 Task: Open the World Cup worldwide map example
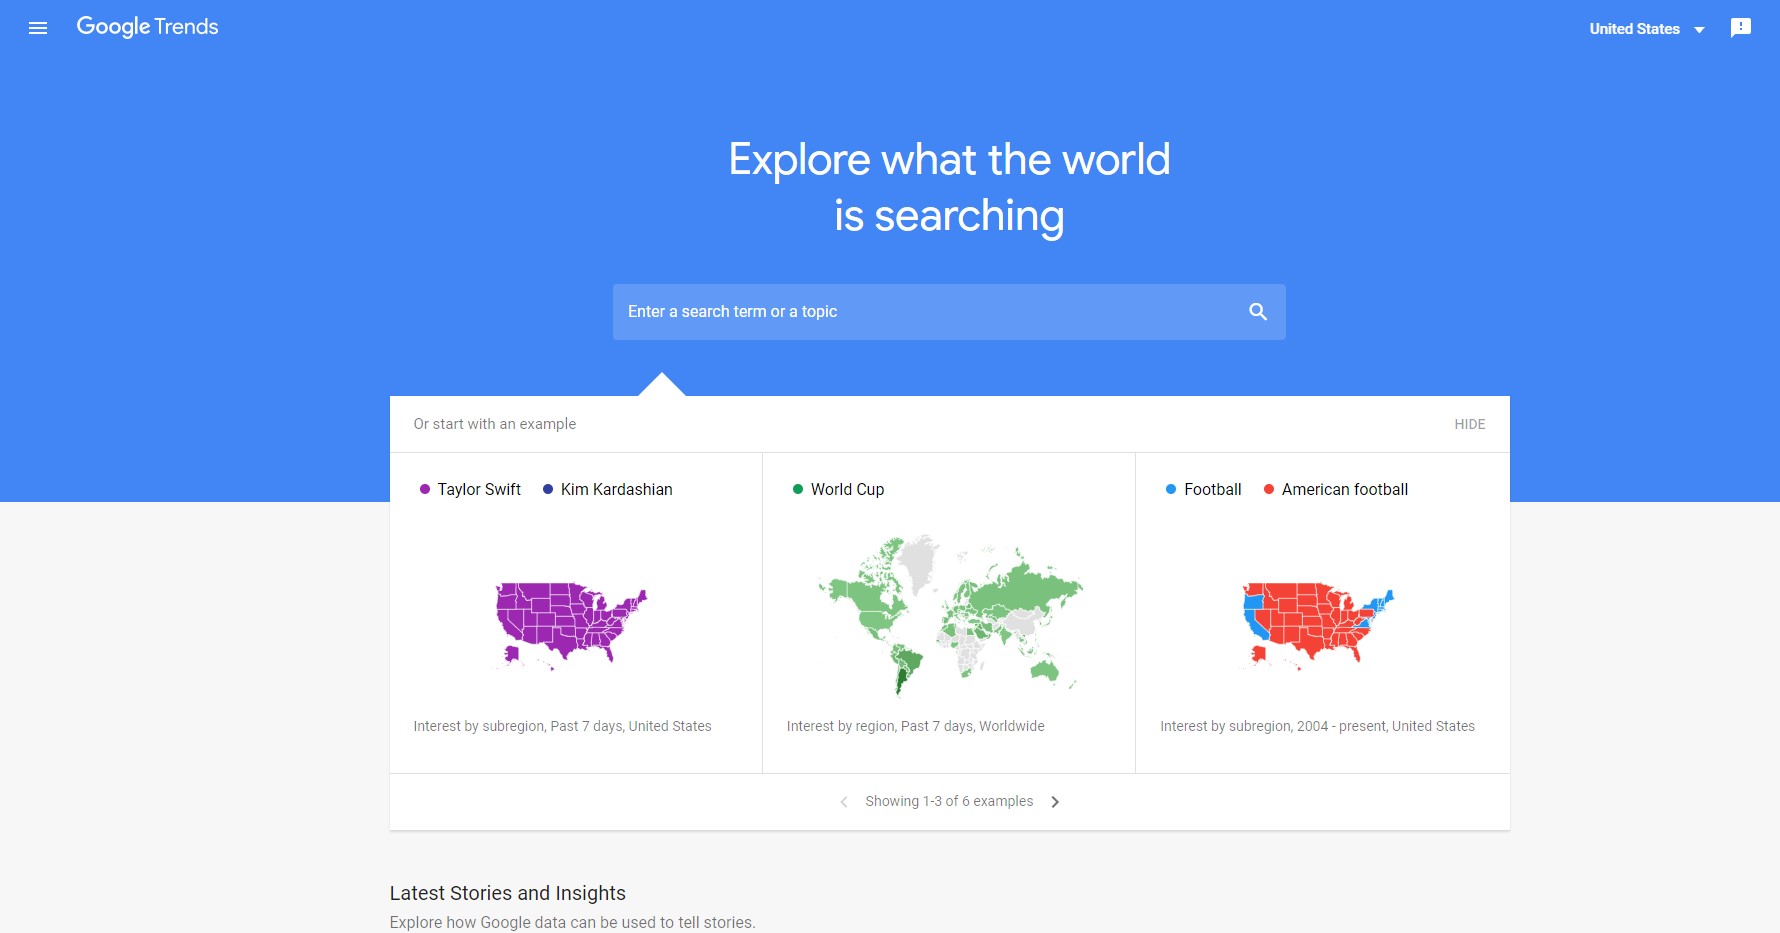(949, 613)
